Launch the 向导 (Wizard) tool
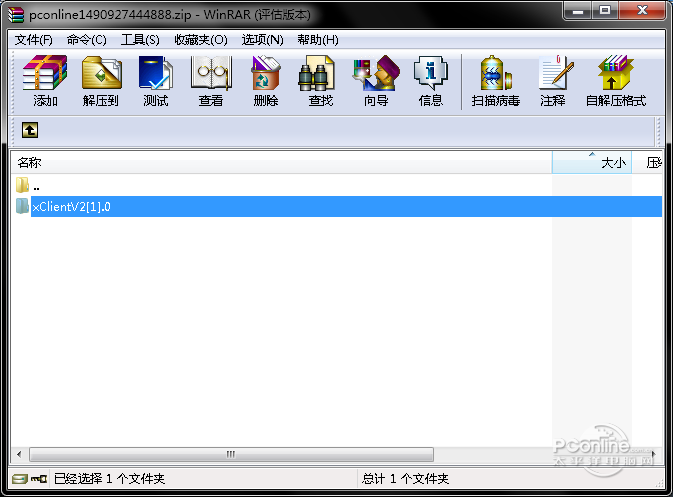This screenshot has width=673, height=497. (376, 81)
